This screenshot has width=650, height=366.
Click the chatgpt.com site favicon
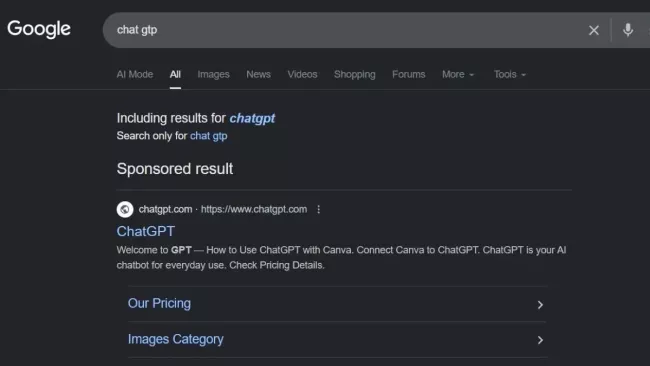click(125, 209)
